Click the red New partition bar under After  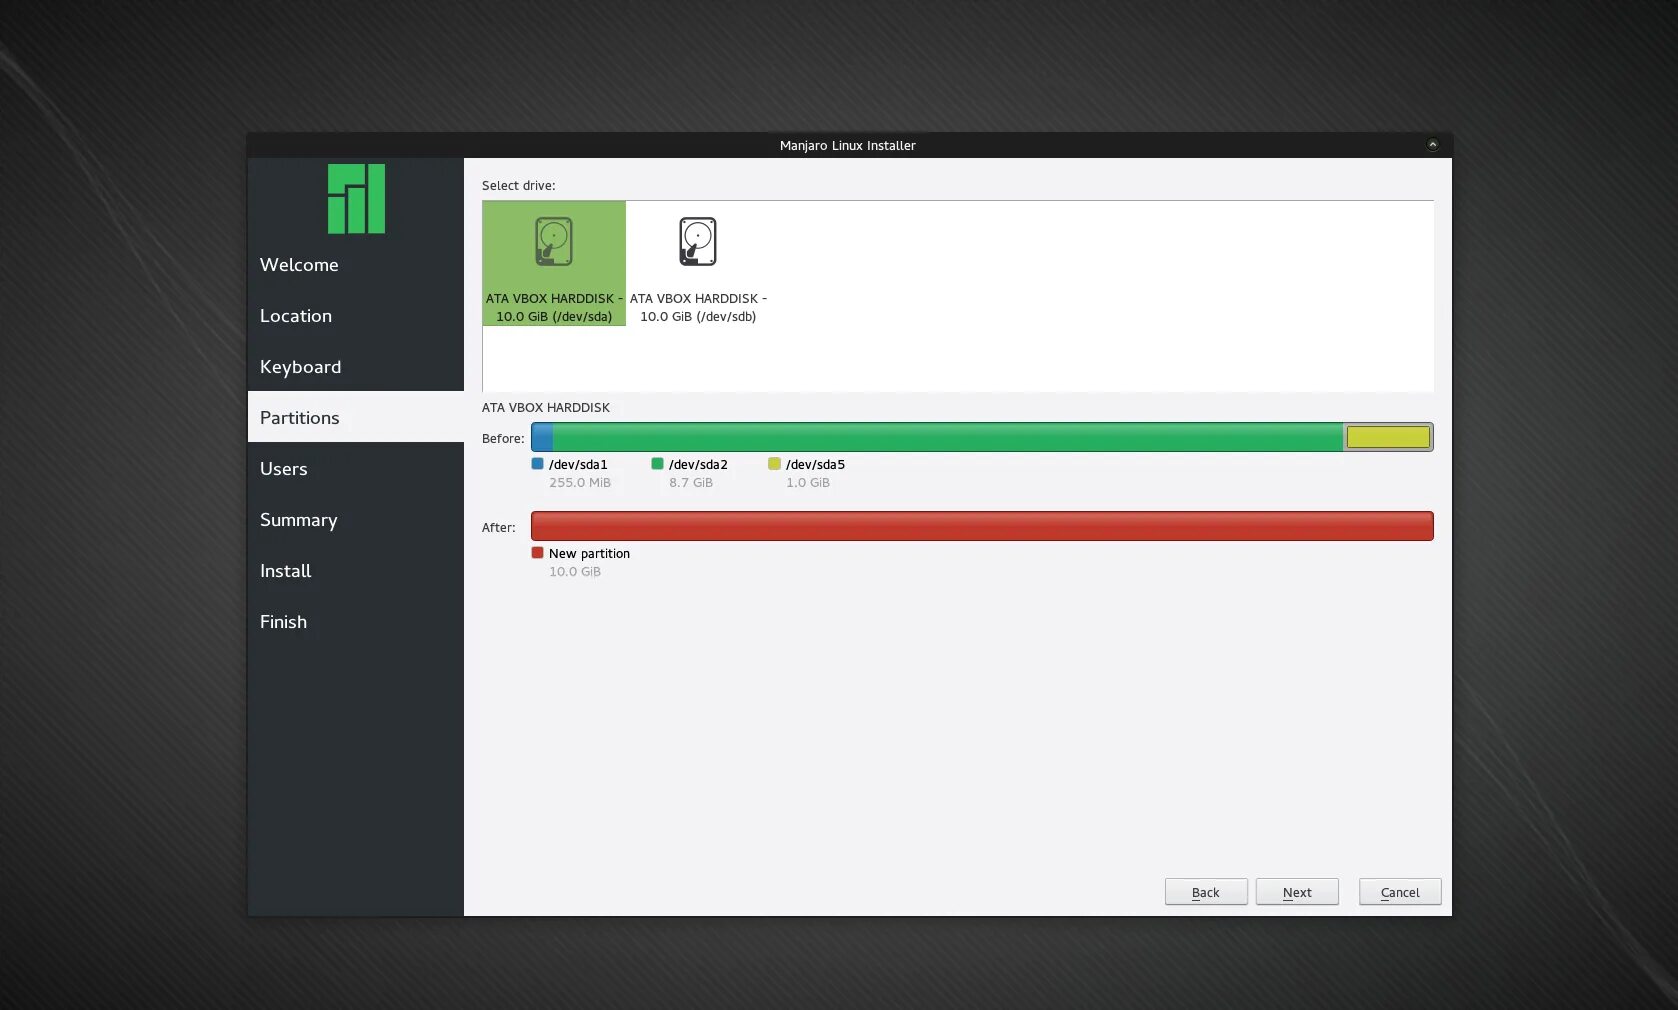982,526
